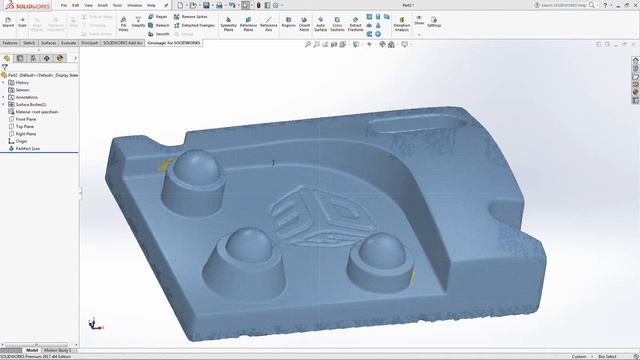The image size is (640, 360).
Task: Open the Window menu
Action: click(x=135, y=5)
